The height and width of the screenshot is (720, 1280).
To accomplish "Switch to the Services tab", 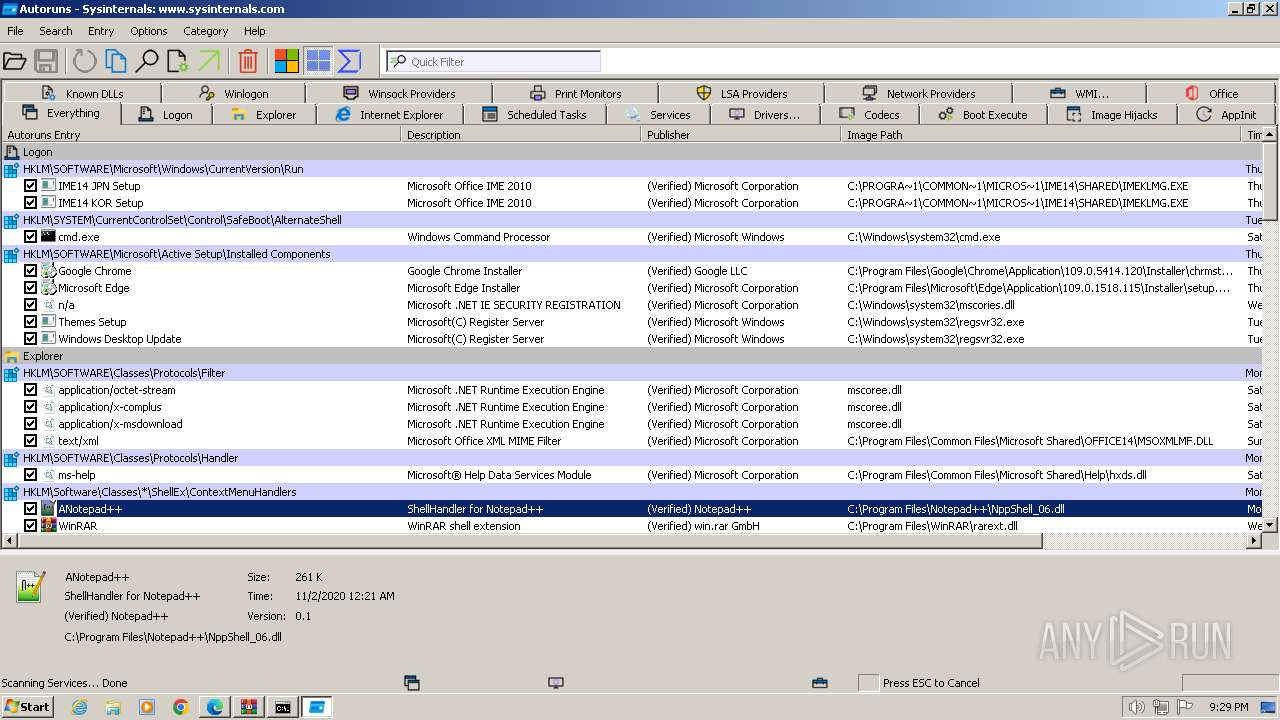I will pos(658,114).
